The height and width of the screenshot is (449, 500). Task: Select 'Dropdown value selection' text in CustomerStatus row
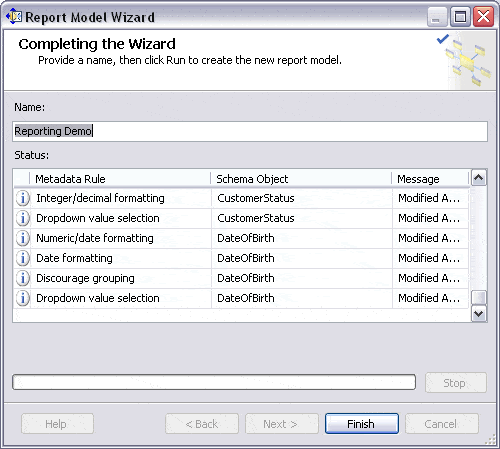[x=98, y=218]
